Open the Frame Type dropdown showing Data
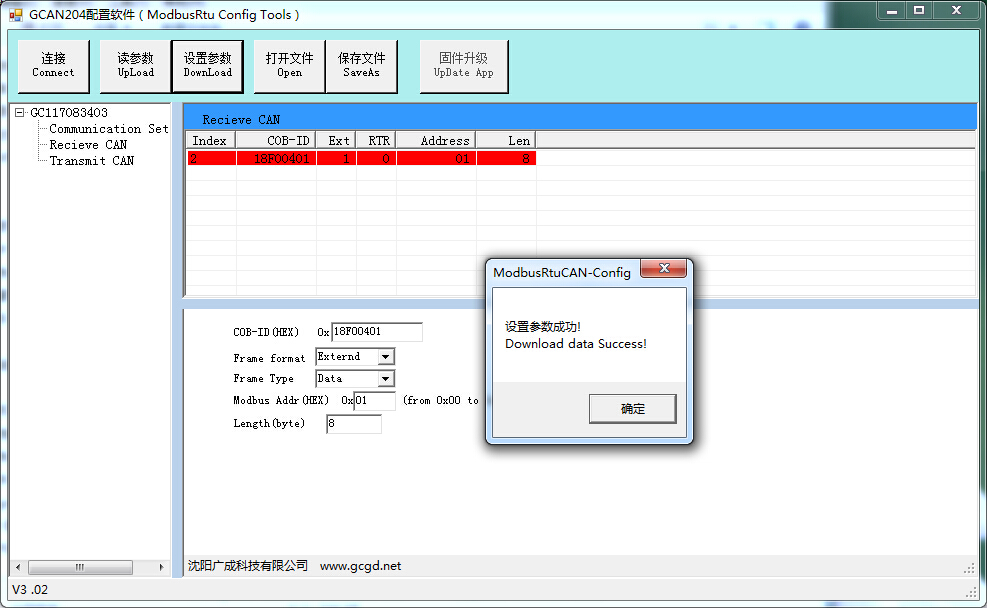 tap(386, 378)
